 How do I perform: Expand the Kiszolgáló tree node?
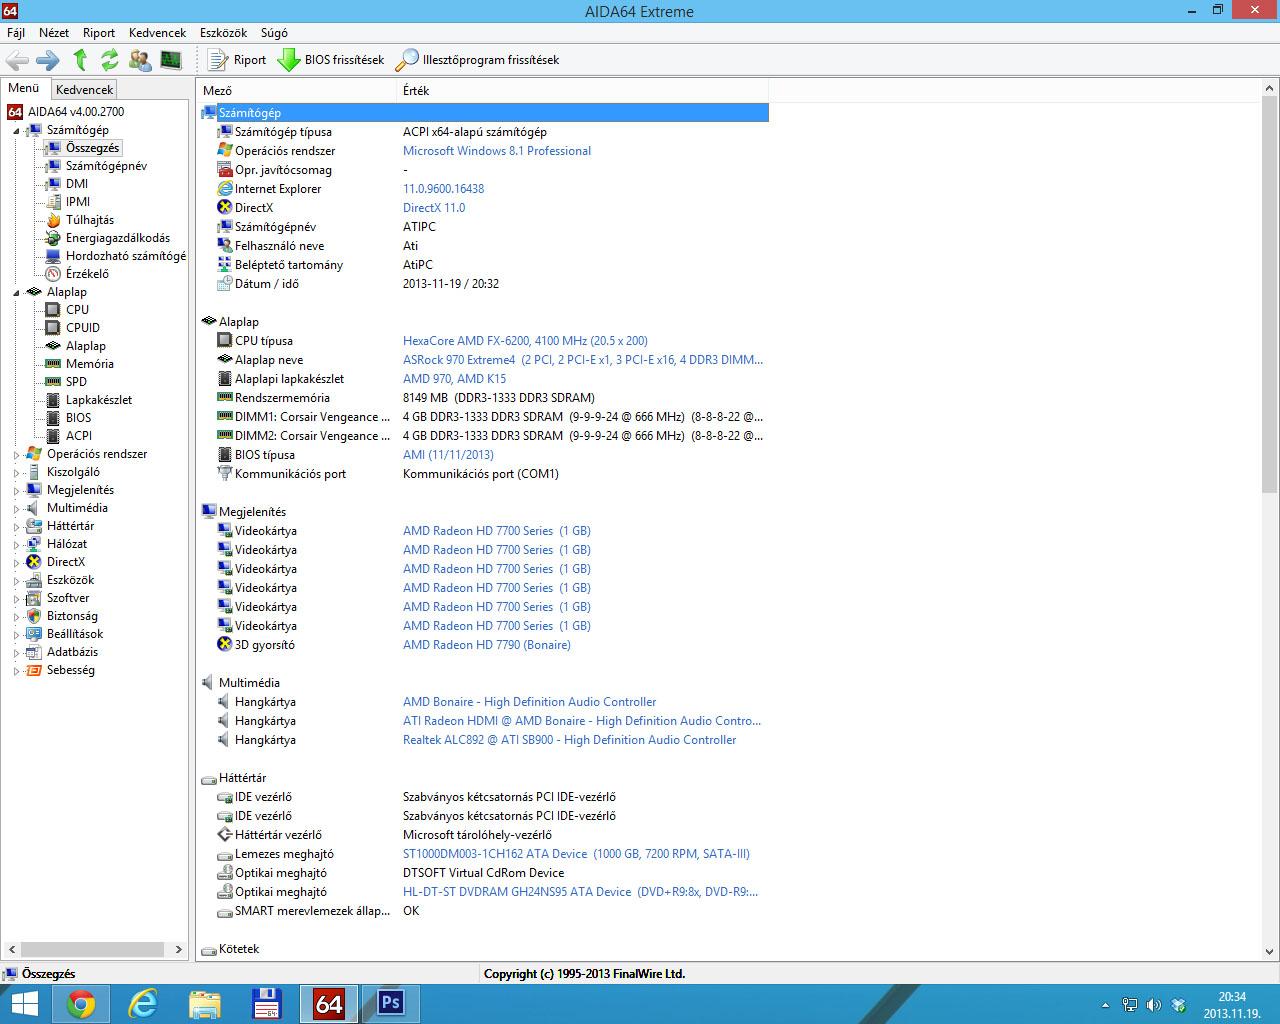tap(16, 472)
